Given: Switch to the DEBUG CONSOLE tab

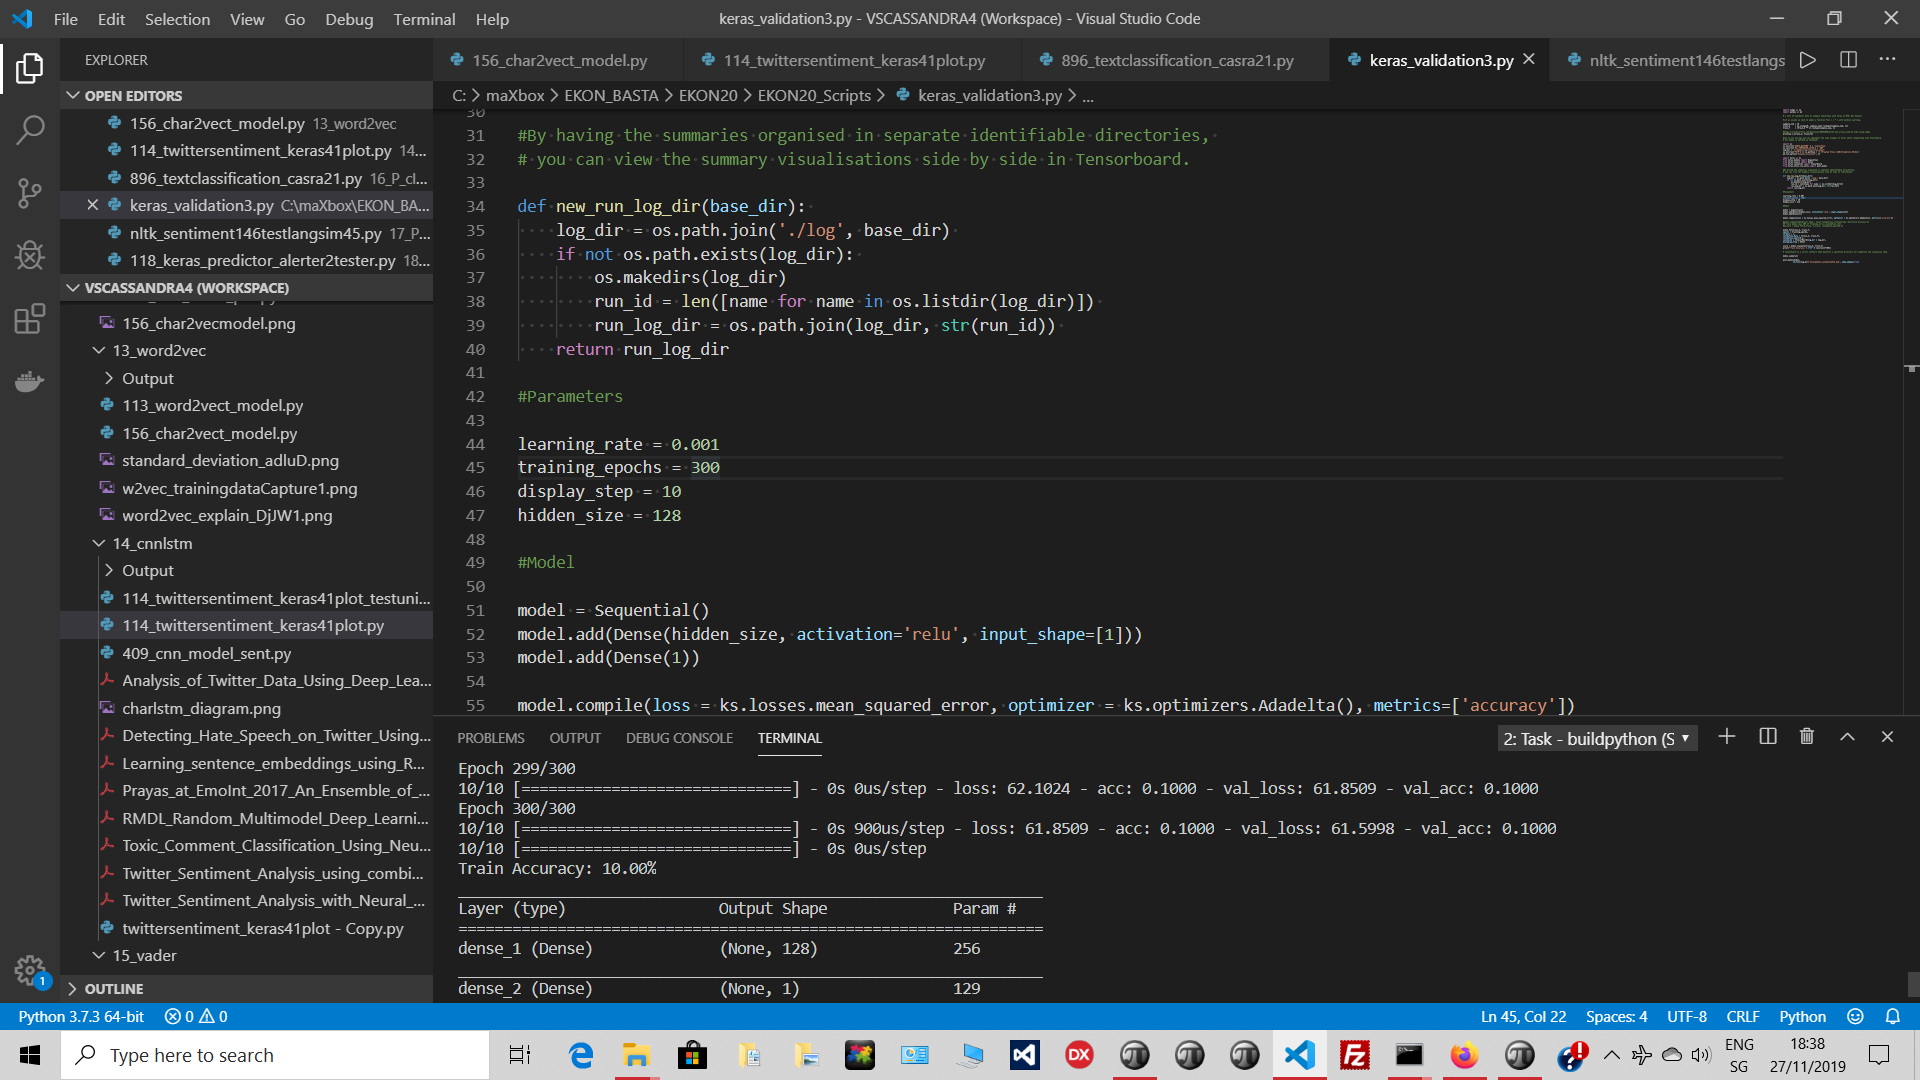Looking at the screenshot, I should click(679, 738).
